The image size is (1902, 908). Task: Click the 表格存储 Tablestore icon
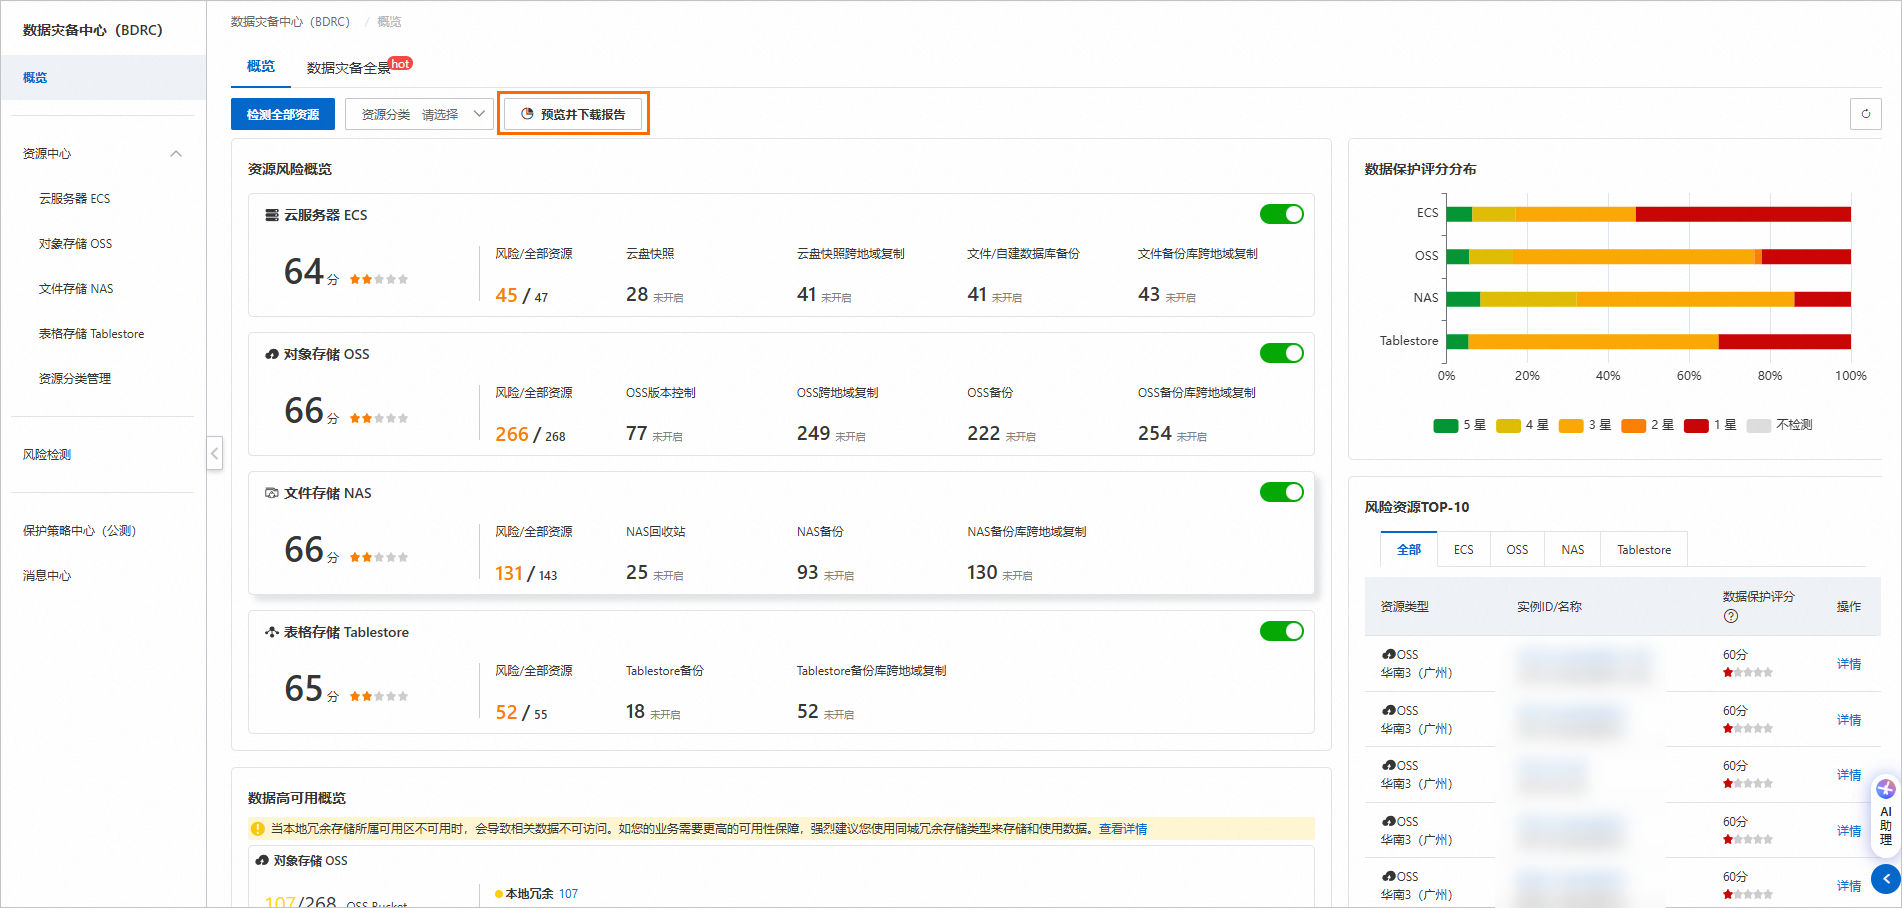point(271,632)
